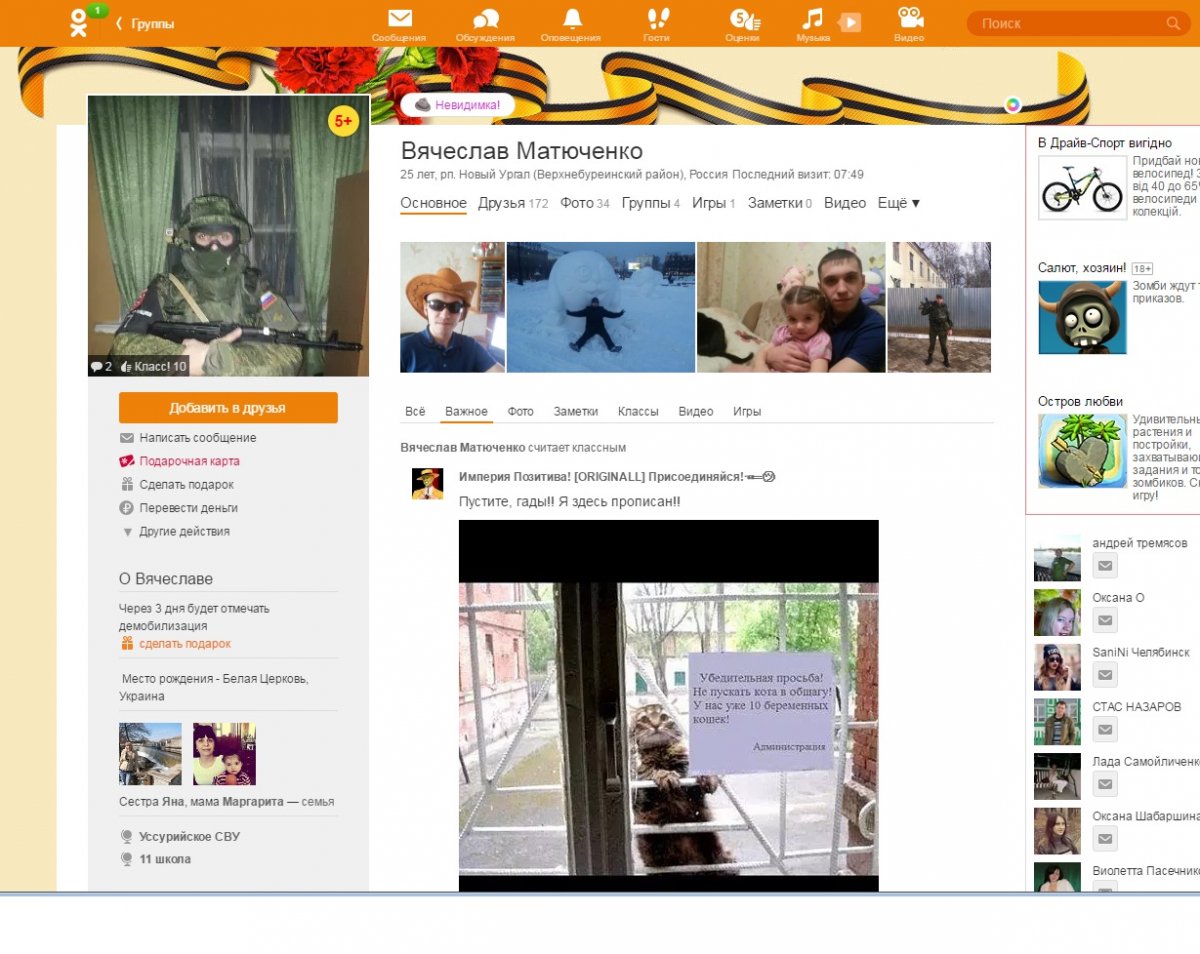Select the Всё feed filter

(415, 411)
